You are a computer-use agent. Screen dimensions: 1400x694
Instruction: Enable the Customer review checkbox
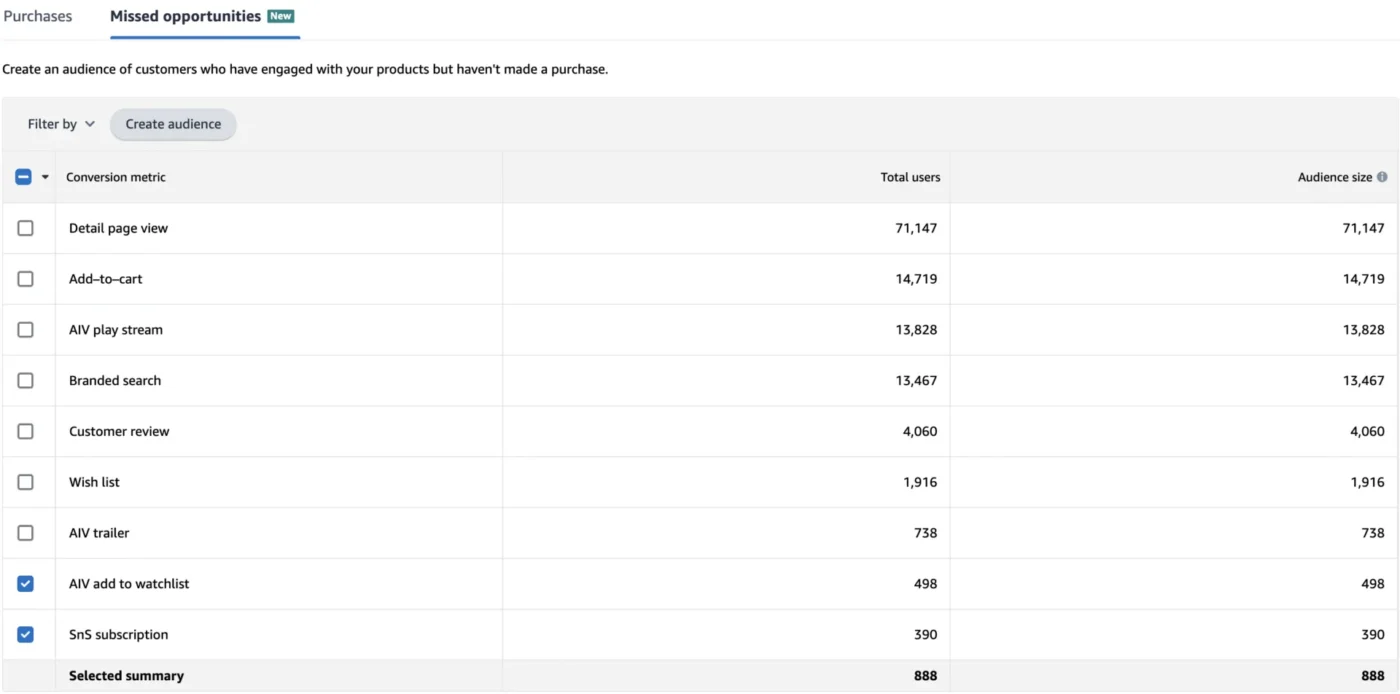point(27,430)
